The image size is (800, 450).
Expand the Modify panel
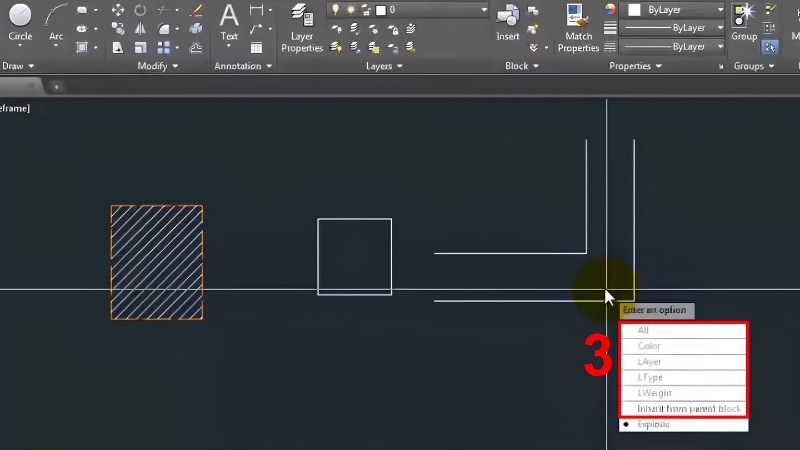tap(158, 66)
